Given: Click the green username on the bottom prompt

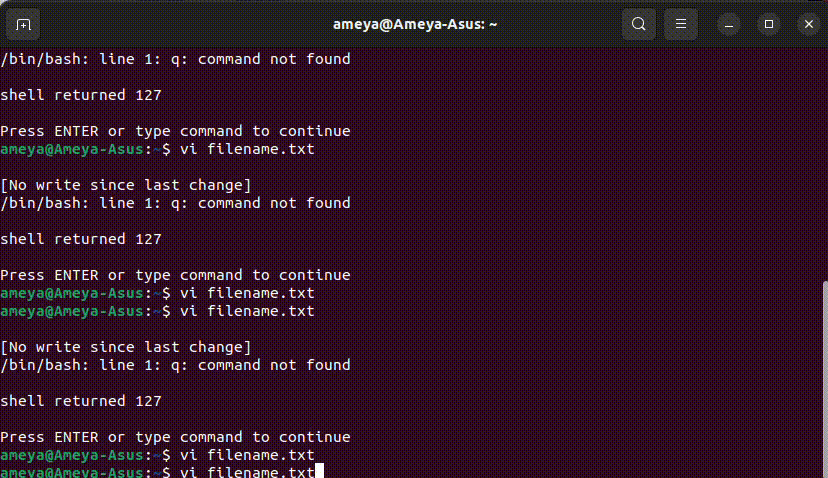Looking at the screenshot, I should point(72,472).
